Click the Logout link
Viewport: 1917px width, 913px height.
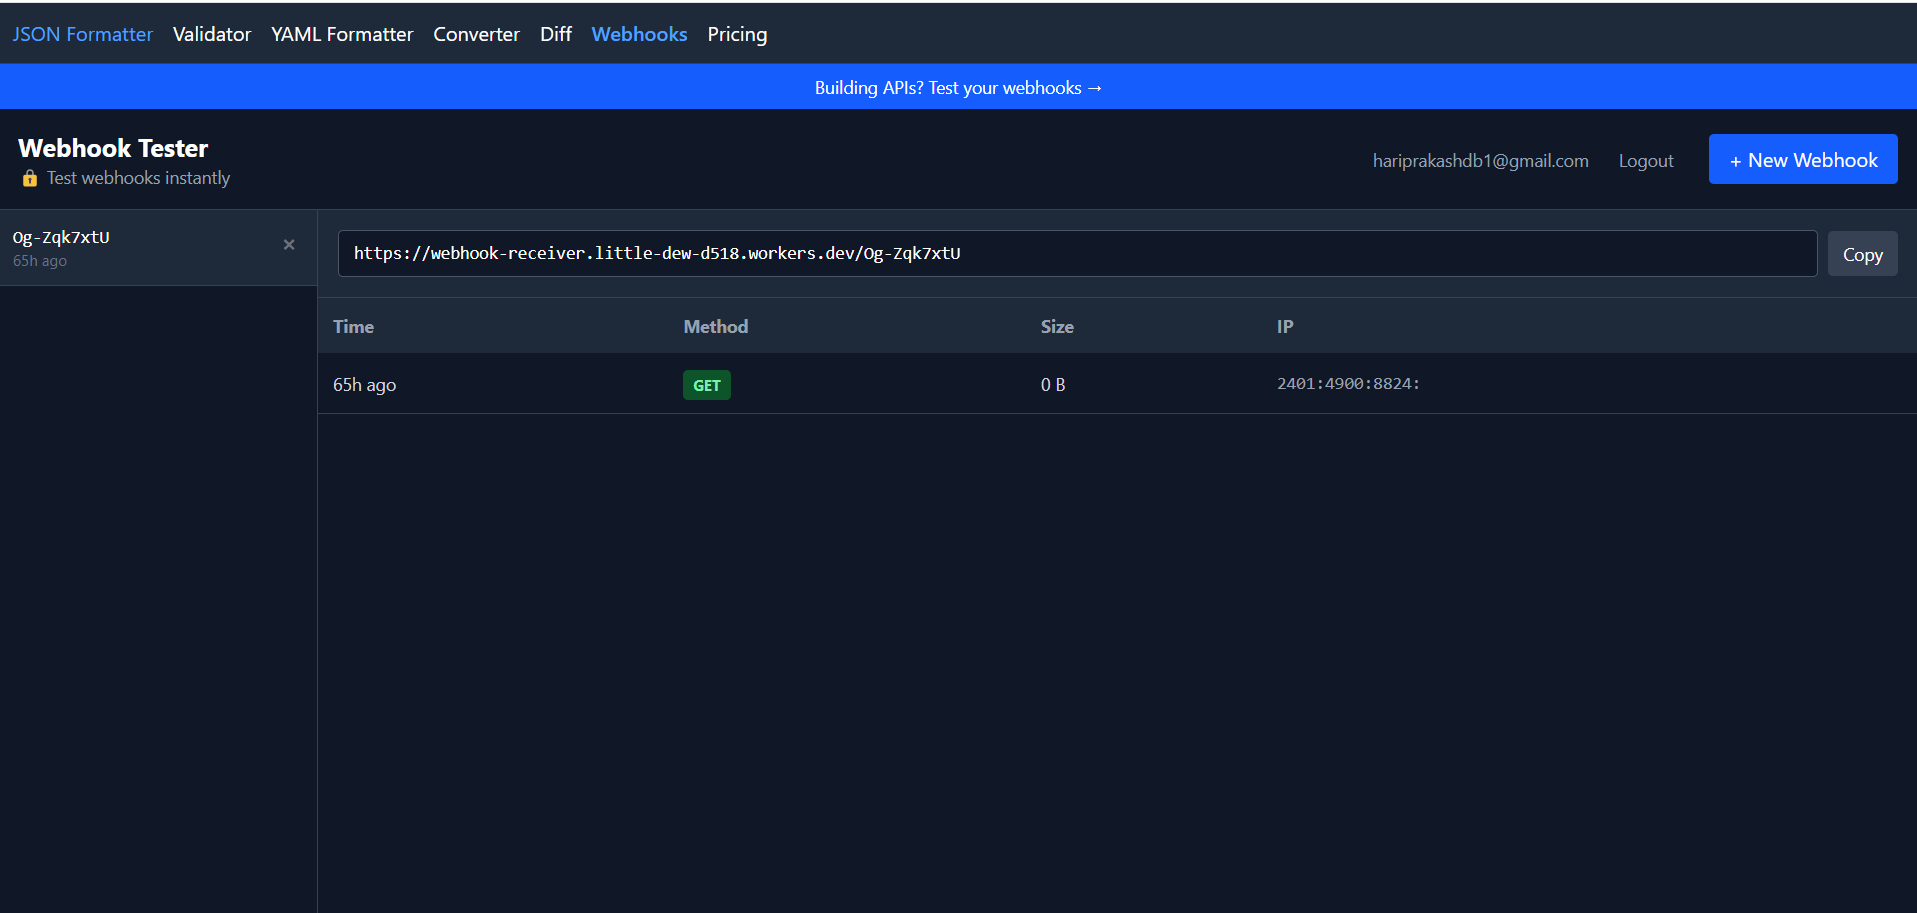click(1645, 160)
